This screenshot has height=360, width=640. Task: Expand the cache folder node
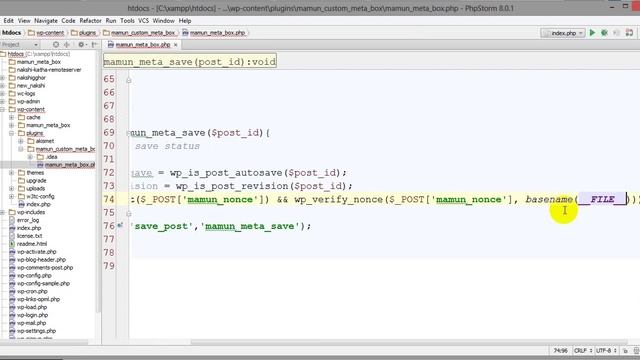tap(12, 117)
